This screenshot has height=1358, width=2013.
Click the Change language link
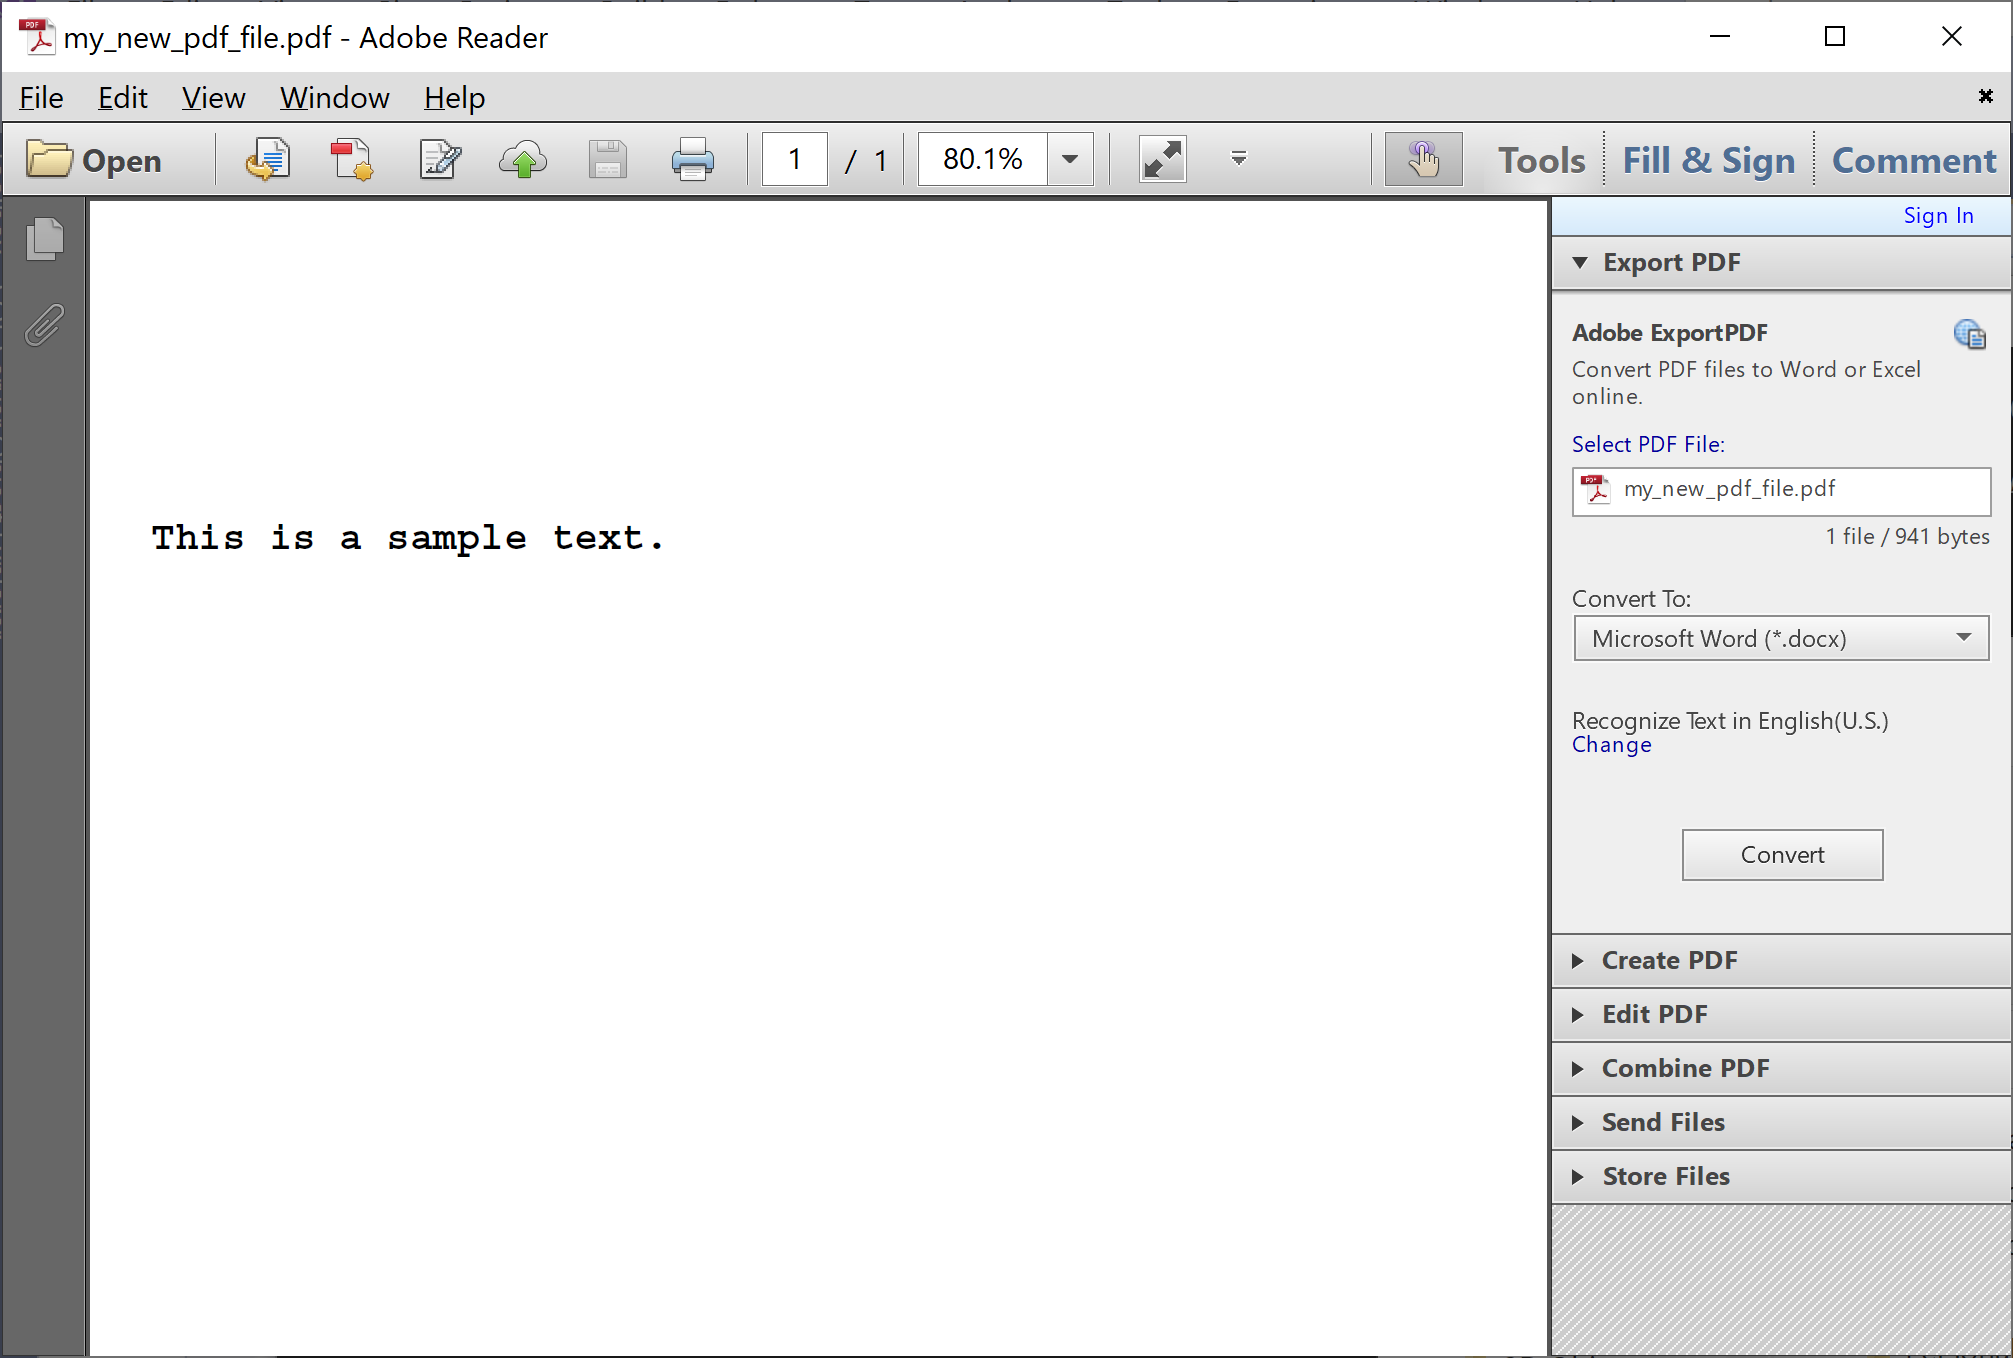[x=1611, y=745]
